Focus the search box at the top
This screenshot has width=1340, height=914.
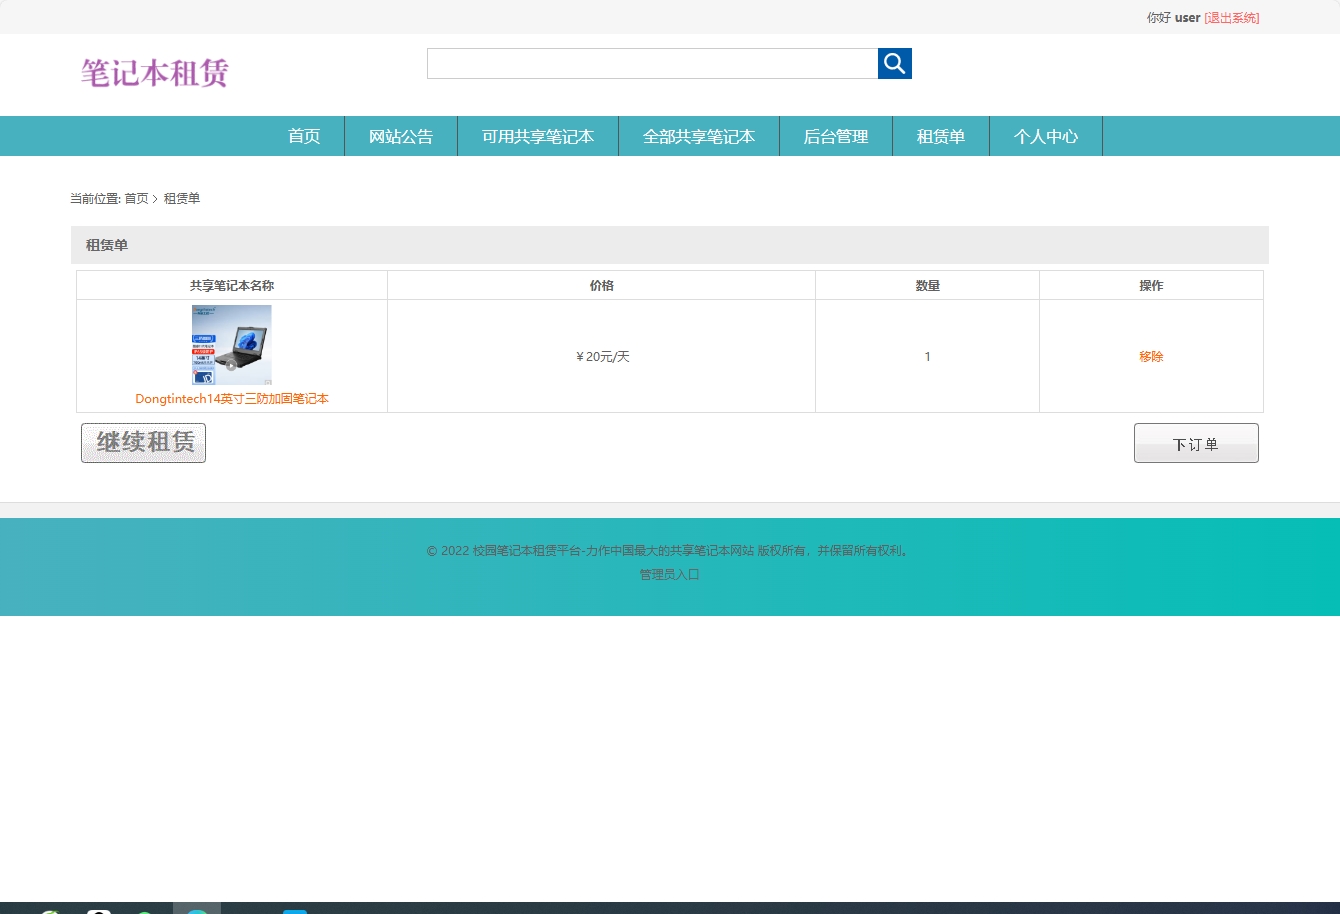click(x=652, y=64)
